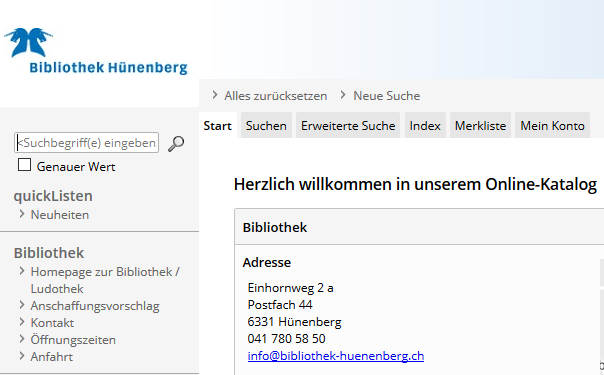The width and height of the screenshot is (604, 375).
Task: Switch to the Index tab
Action: pos(425,126)
